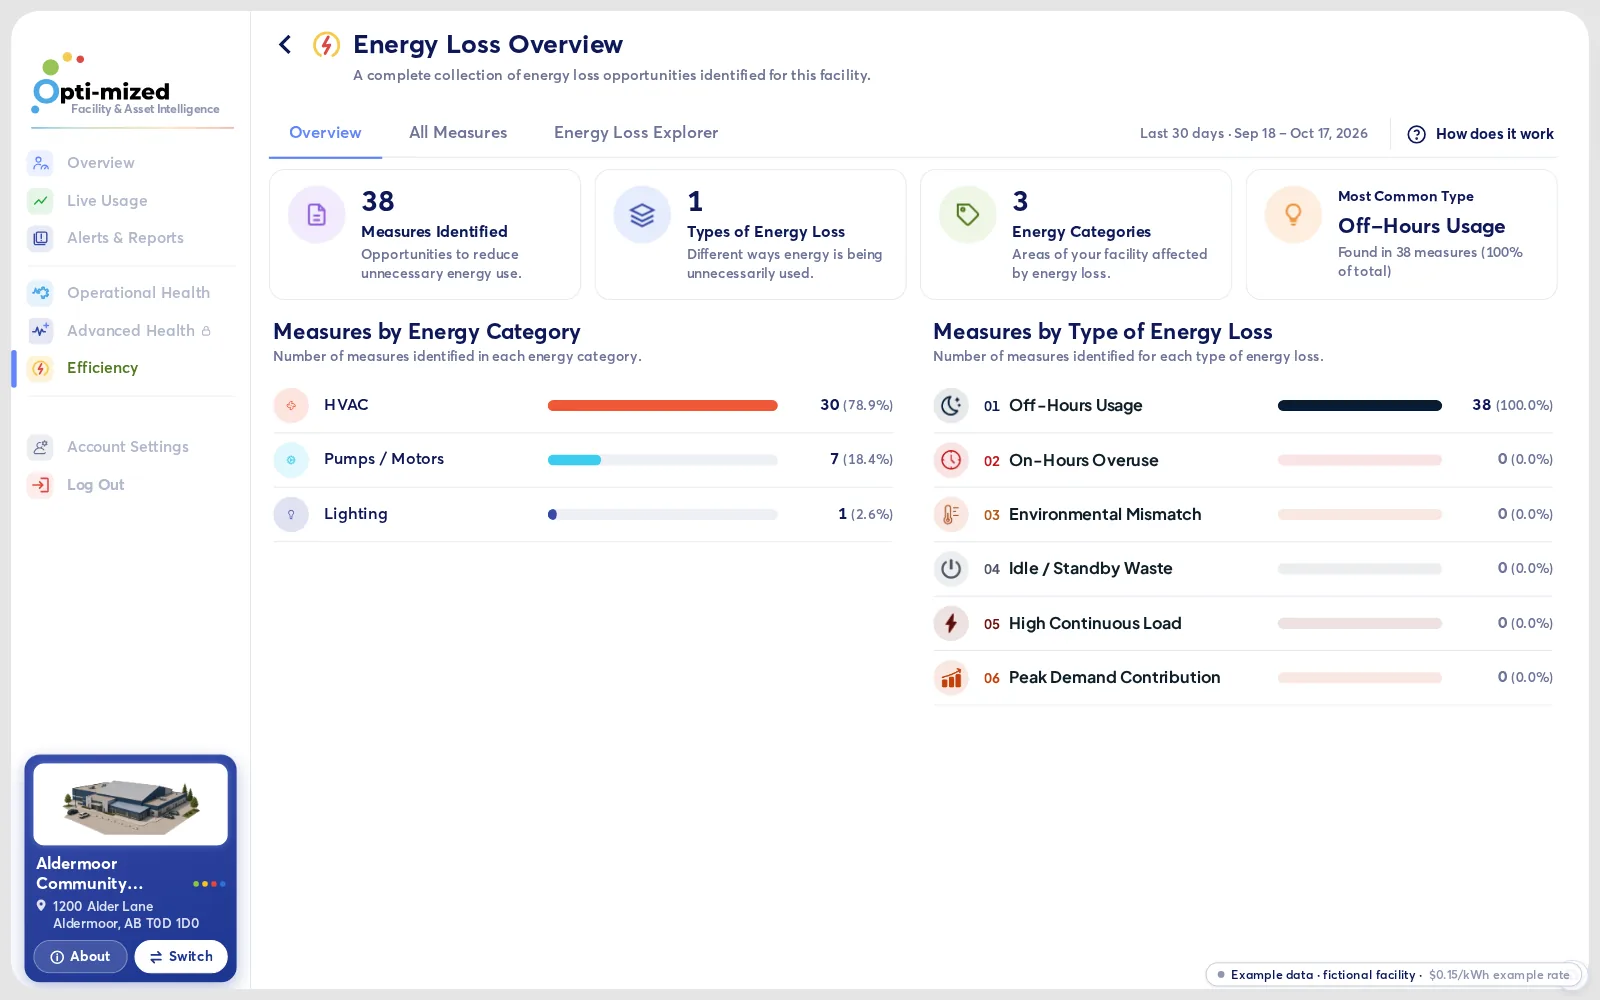Switch to the All Measures tab
1600x1000 pixels.
click(458, 133)
